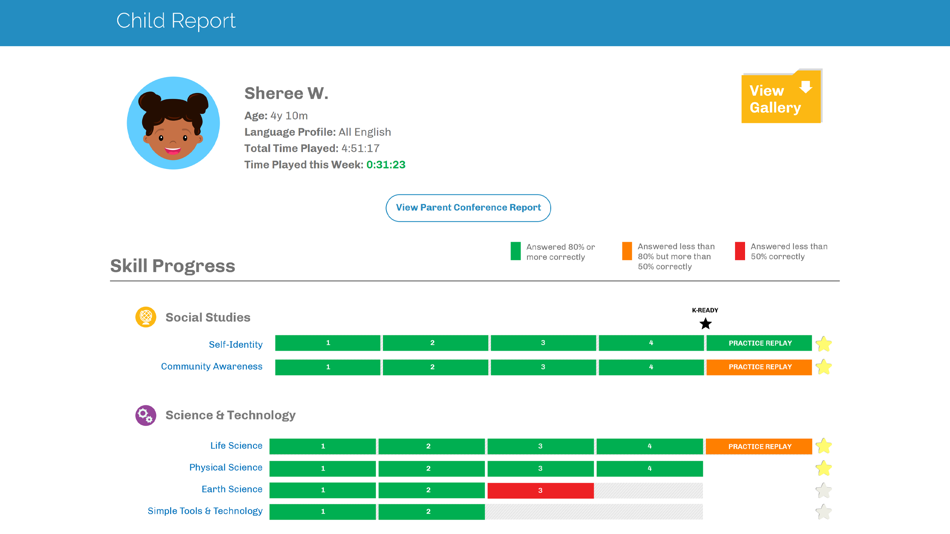Click the green legend color swatch
Viewport: 950px width, 534px height.
coord(516,251)
